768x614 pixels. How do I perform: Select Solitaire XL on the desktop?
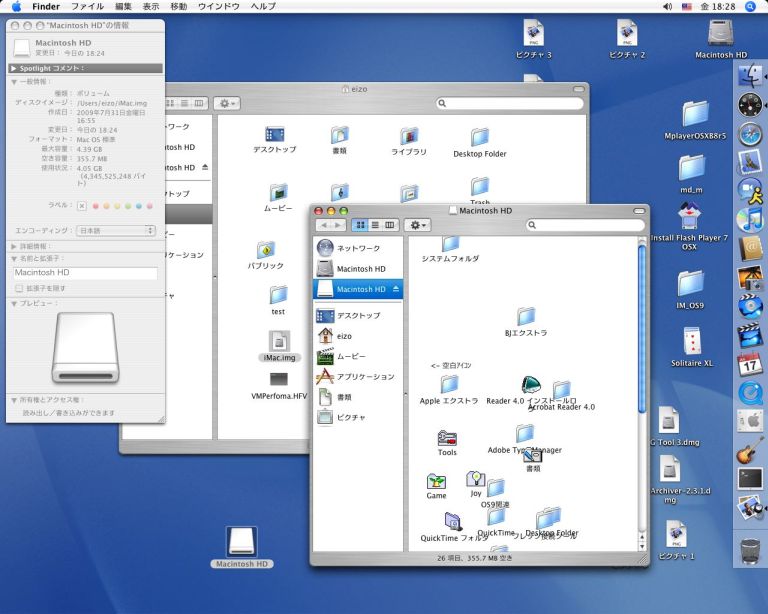tap(692, 347)
